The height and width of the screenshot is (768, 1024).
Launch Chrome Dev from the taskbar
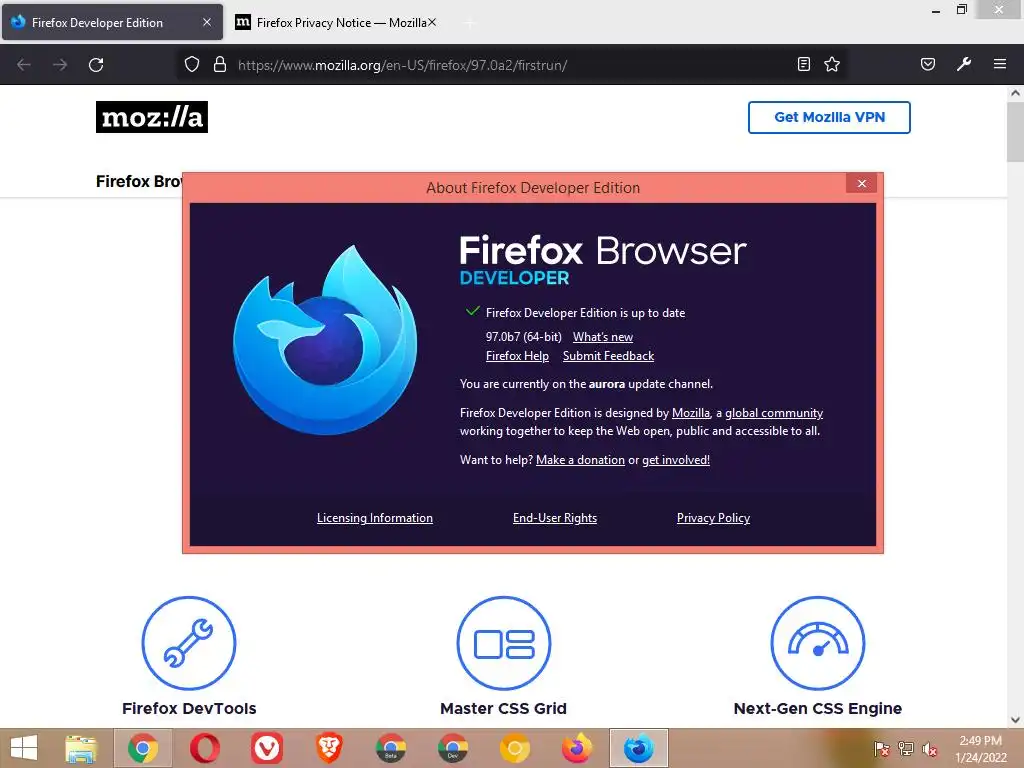tap(453, 748)
